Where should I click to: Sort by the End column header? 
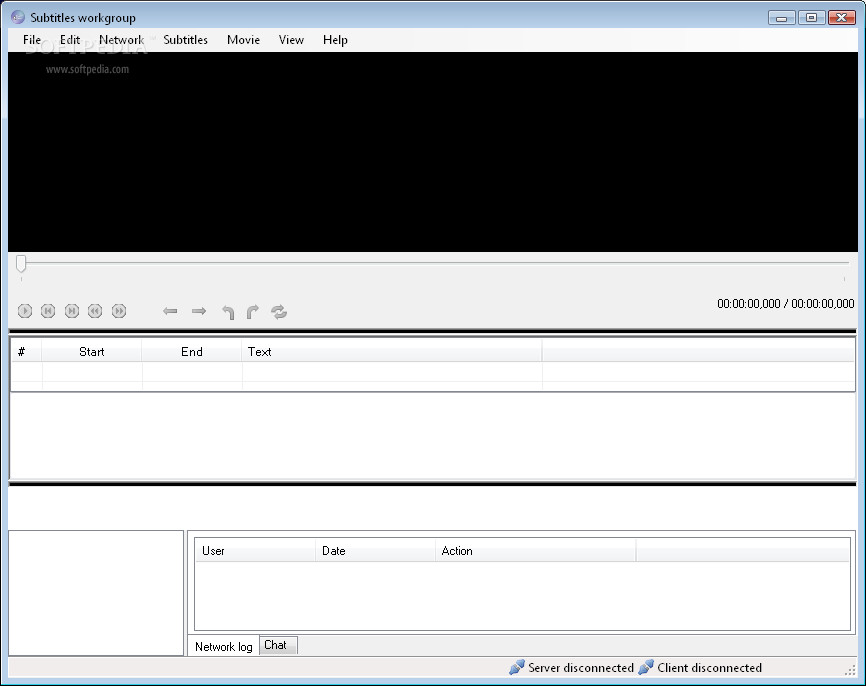click(192, 351)
